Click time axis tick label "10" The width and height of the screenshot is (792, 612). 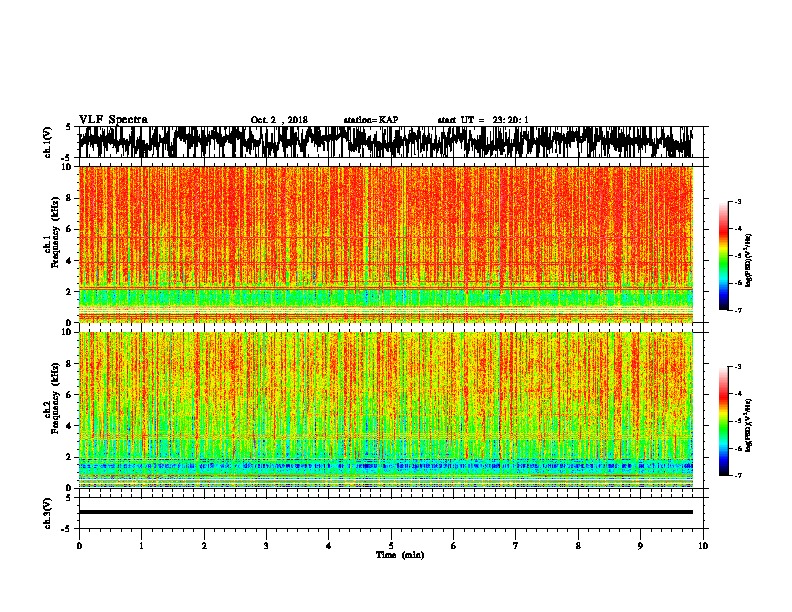tap(703, 546)
